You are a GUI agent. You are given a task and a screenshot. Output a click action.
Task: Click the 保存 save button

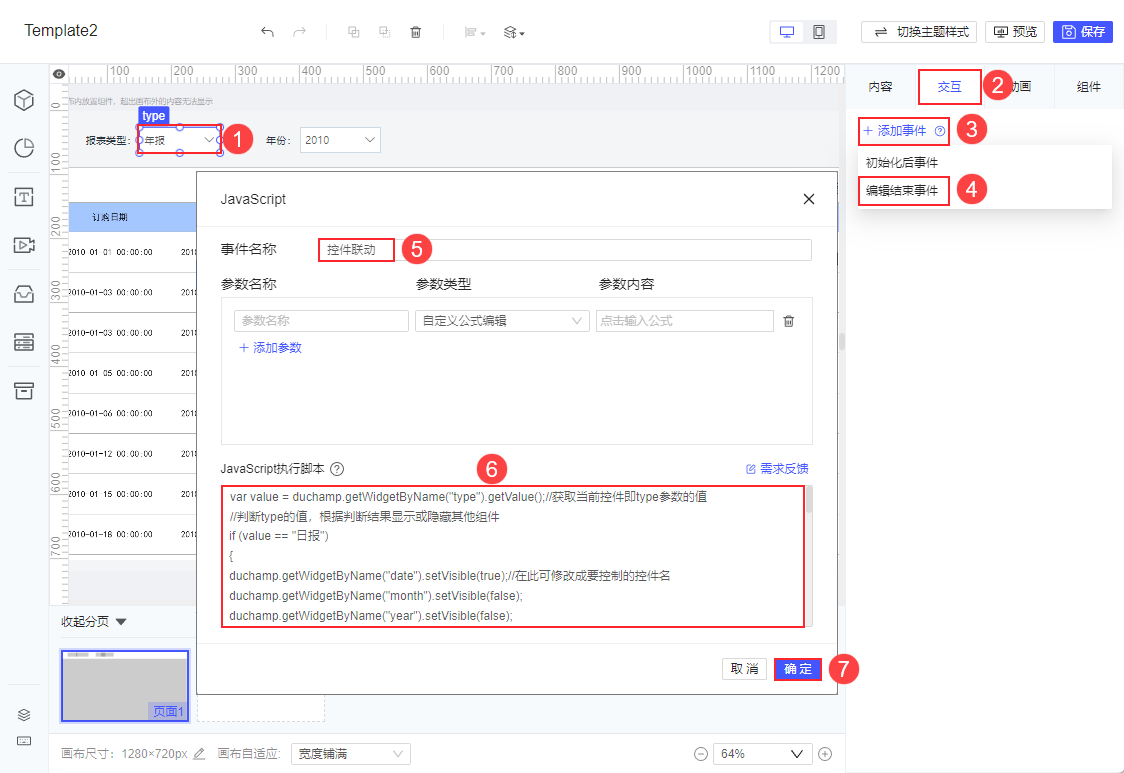[x=1082, y=31]
